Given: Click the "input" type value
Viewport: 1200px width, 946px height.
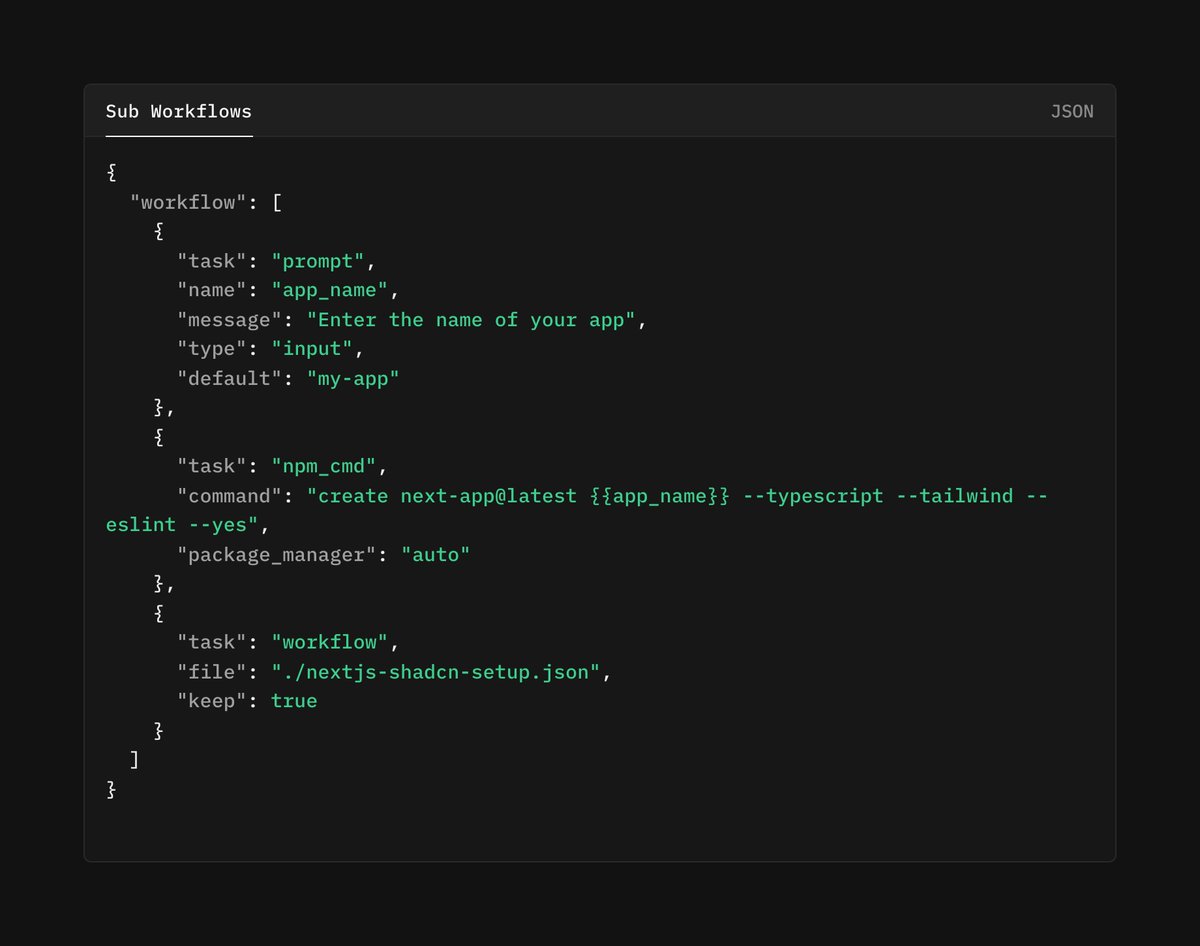Looking at the screenshot, I should [x=312, y=349].
